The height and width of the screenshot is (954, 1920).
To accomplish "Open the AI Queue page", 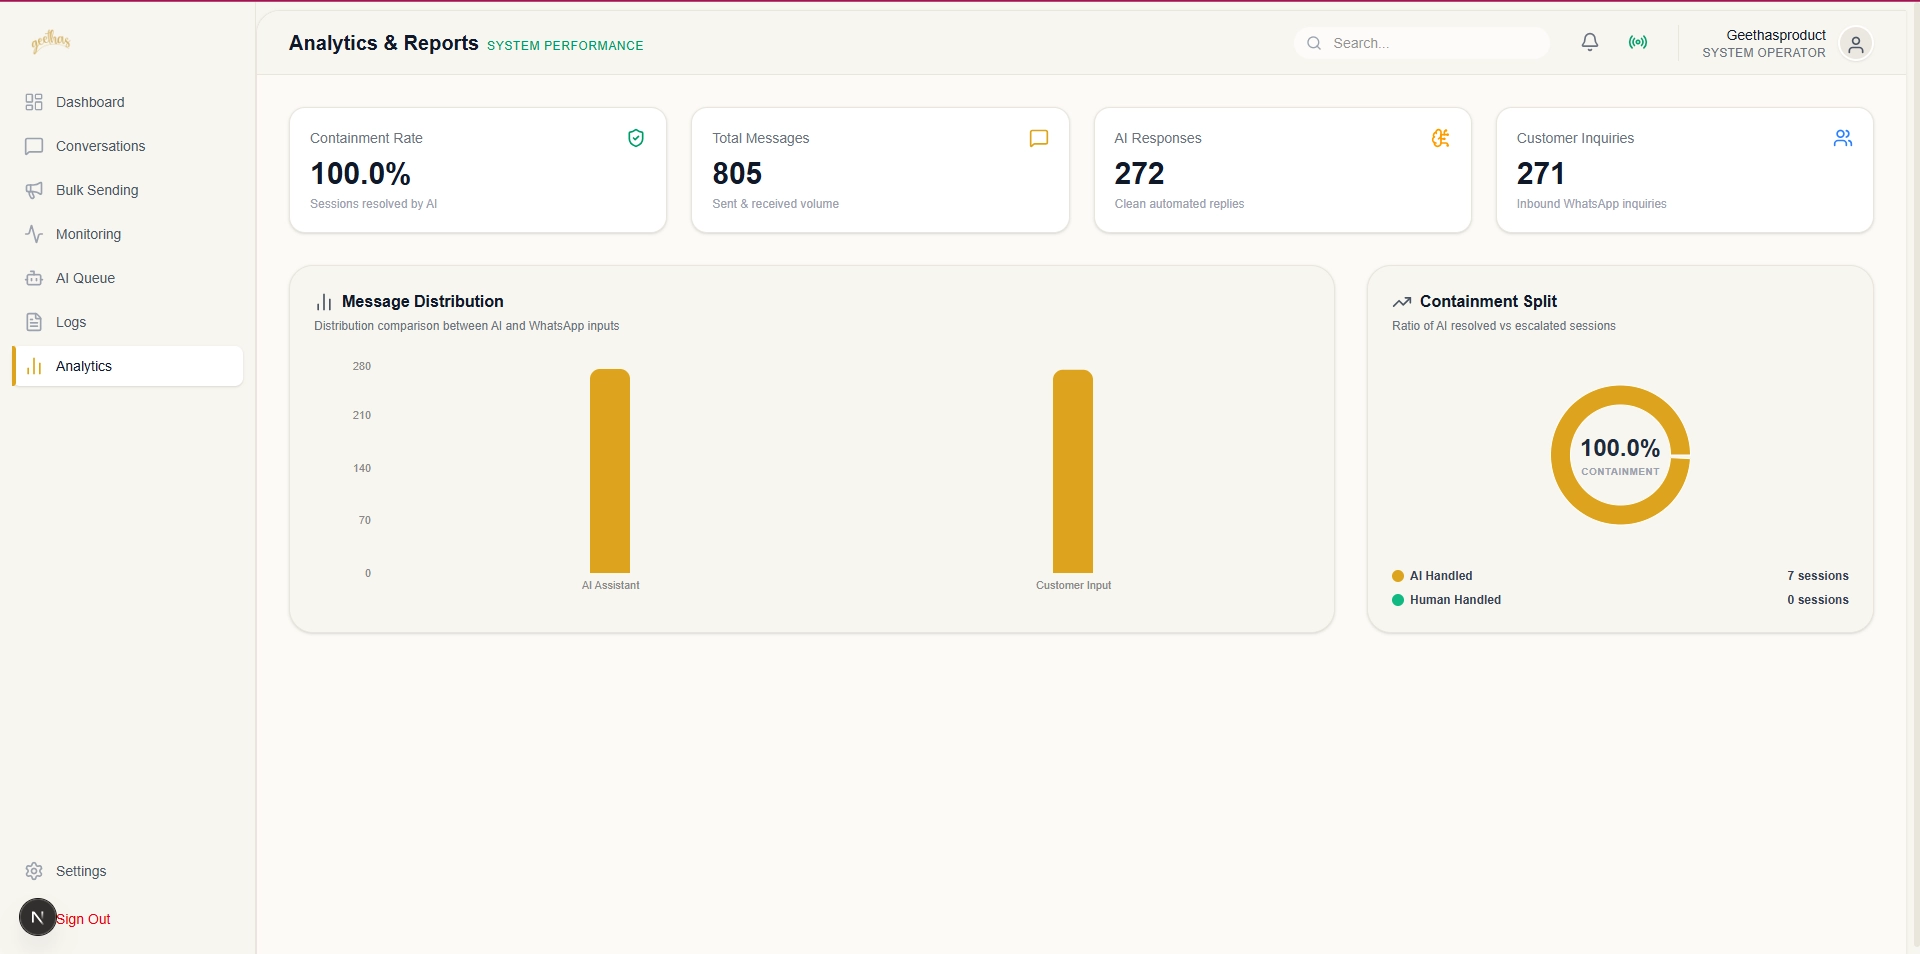I will [x=127, y=278].
